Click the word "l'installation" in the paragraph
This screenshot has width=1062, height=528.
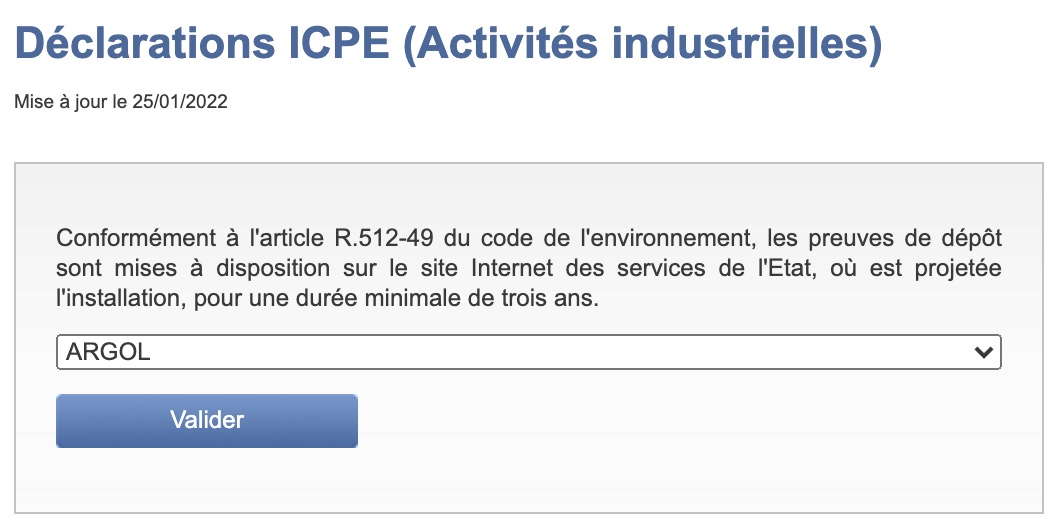pyautogui.click(x=110, y=300)
